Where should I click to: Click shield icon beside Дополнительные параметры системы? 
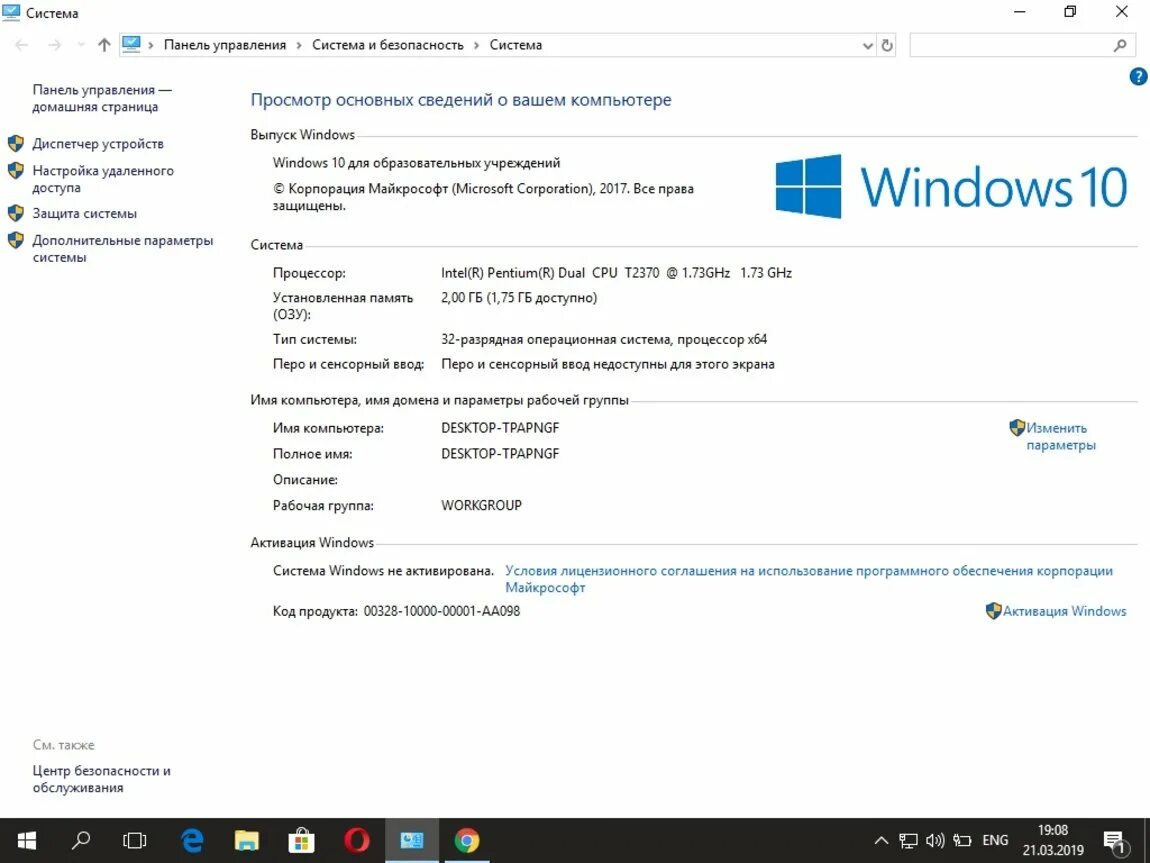[x=16, y=240]
